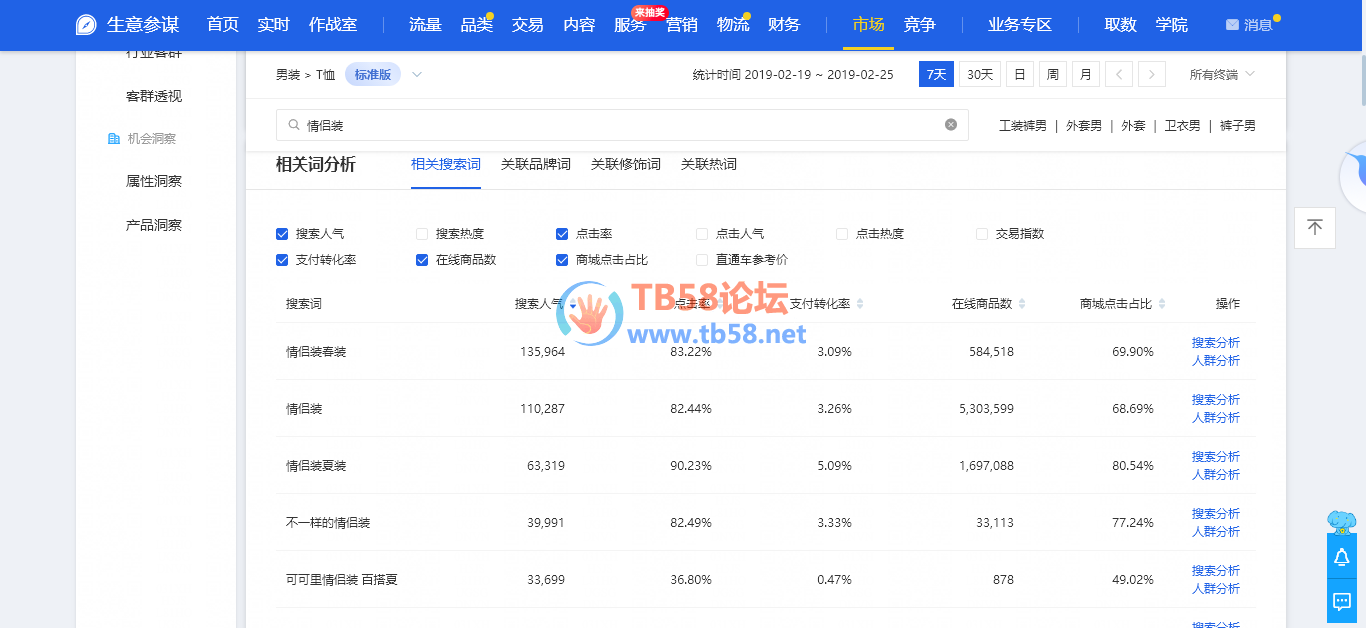
Task: Switch to the 关联品牌词 tab
Action: click(535, 164)
